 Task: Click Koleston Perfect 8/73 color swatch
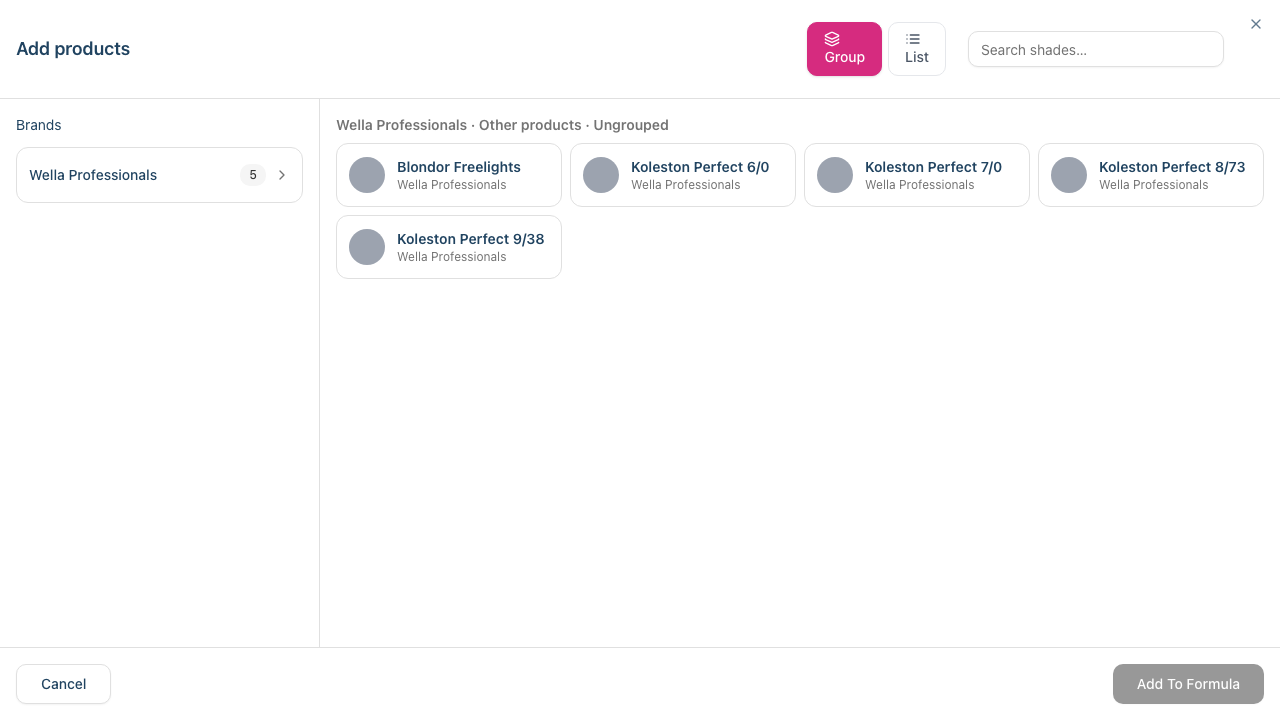click(1069, 175)
